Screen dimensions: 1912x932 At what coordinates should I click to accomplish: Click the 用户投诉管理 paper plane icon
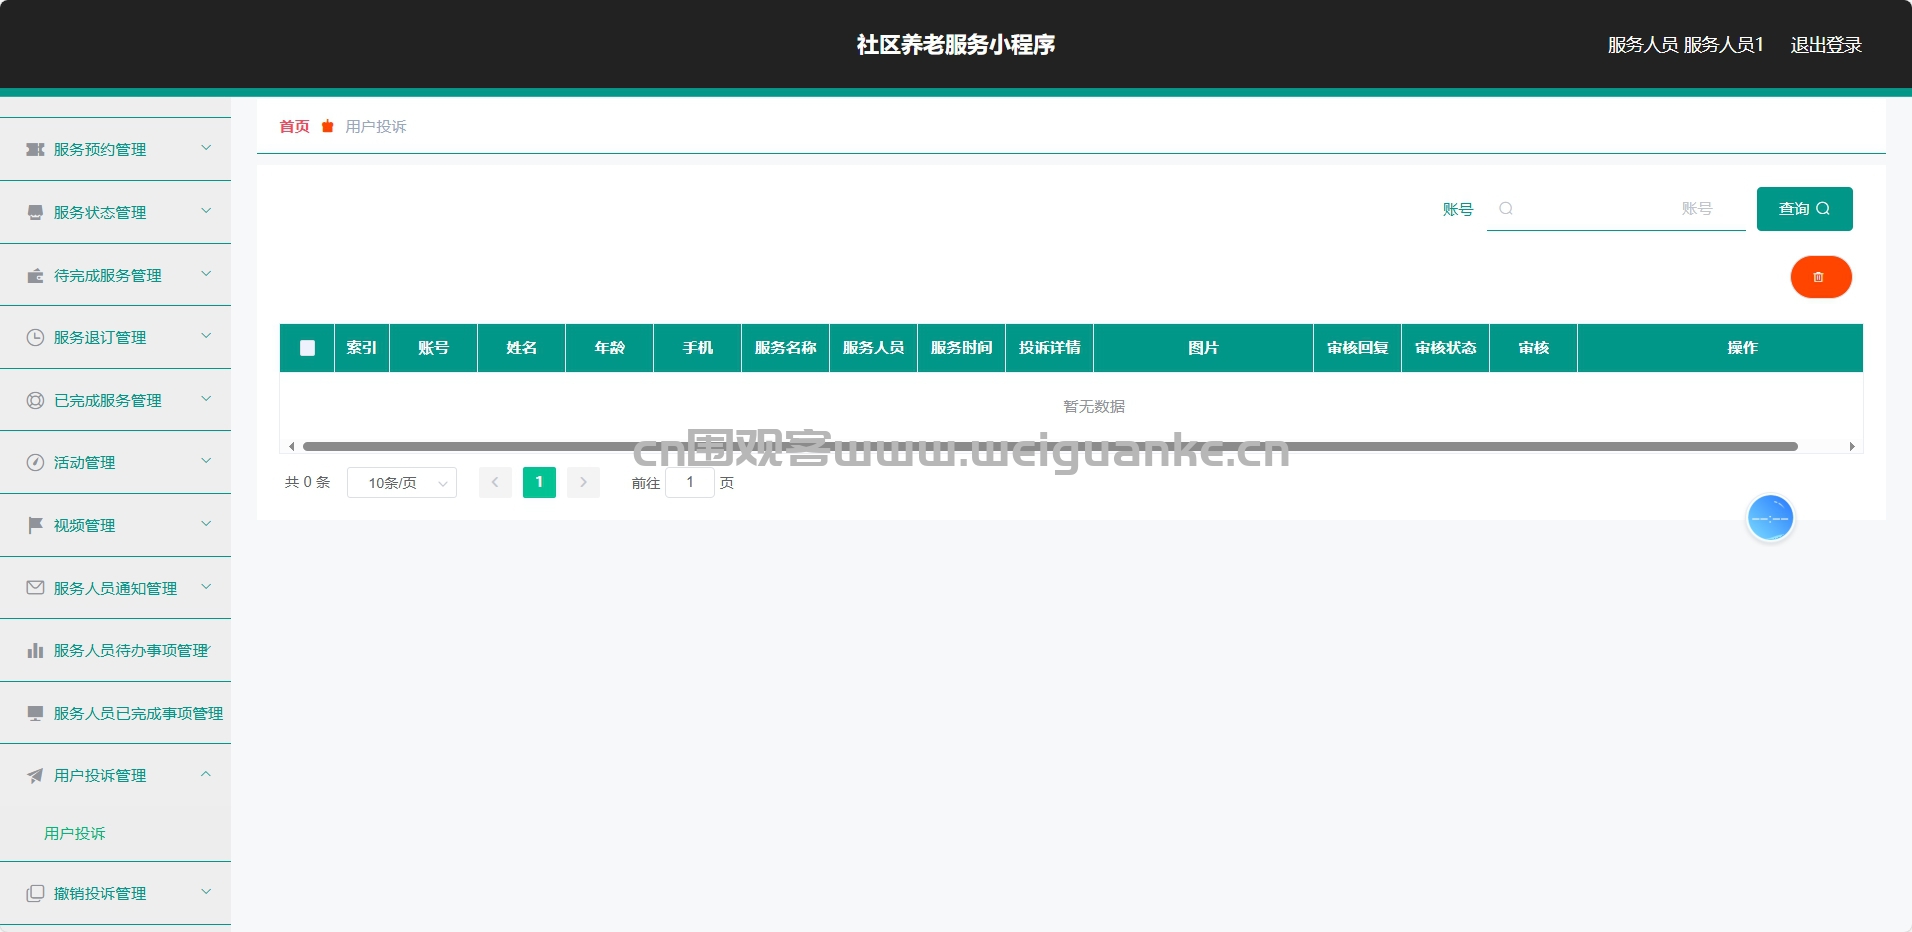tap(35, 775)
